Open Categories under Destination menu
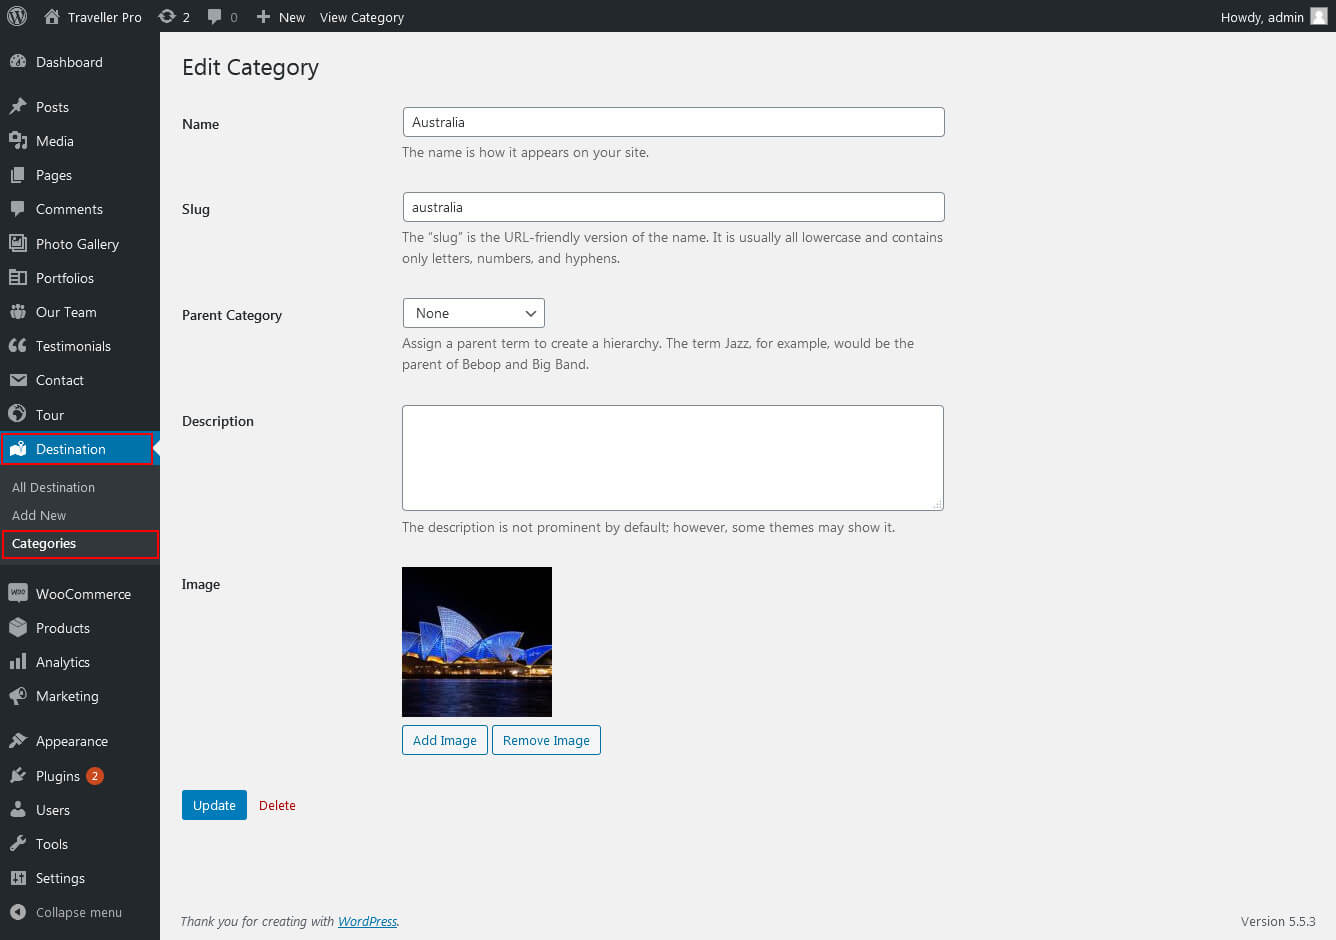The height and width of the screenshot is (940, 1336). pyautogui.click(x=44, y=544)
